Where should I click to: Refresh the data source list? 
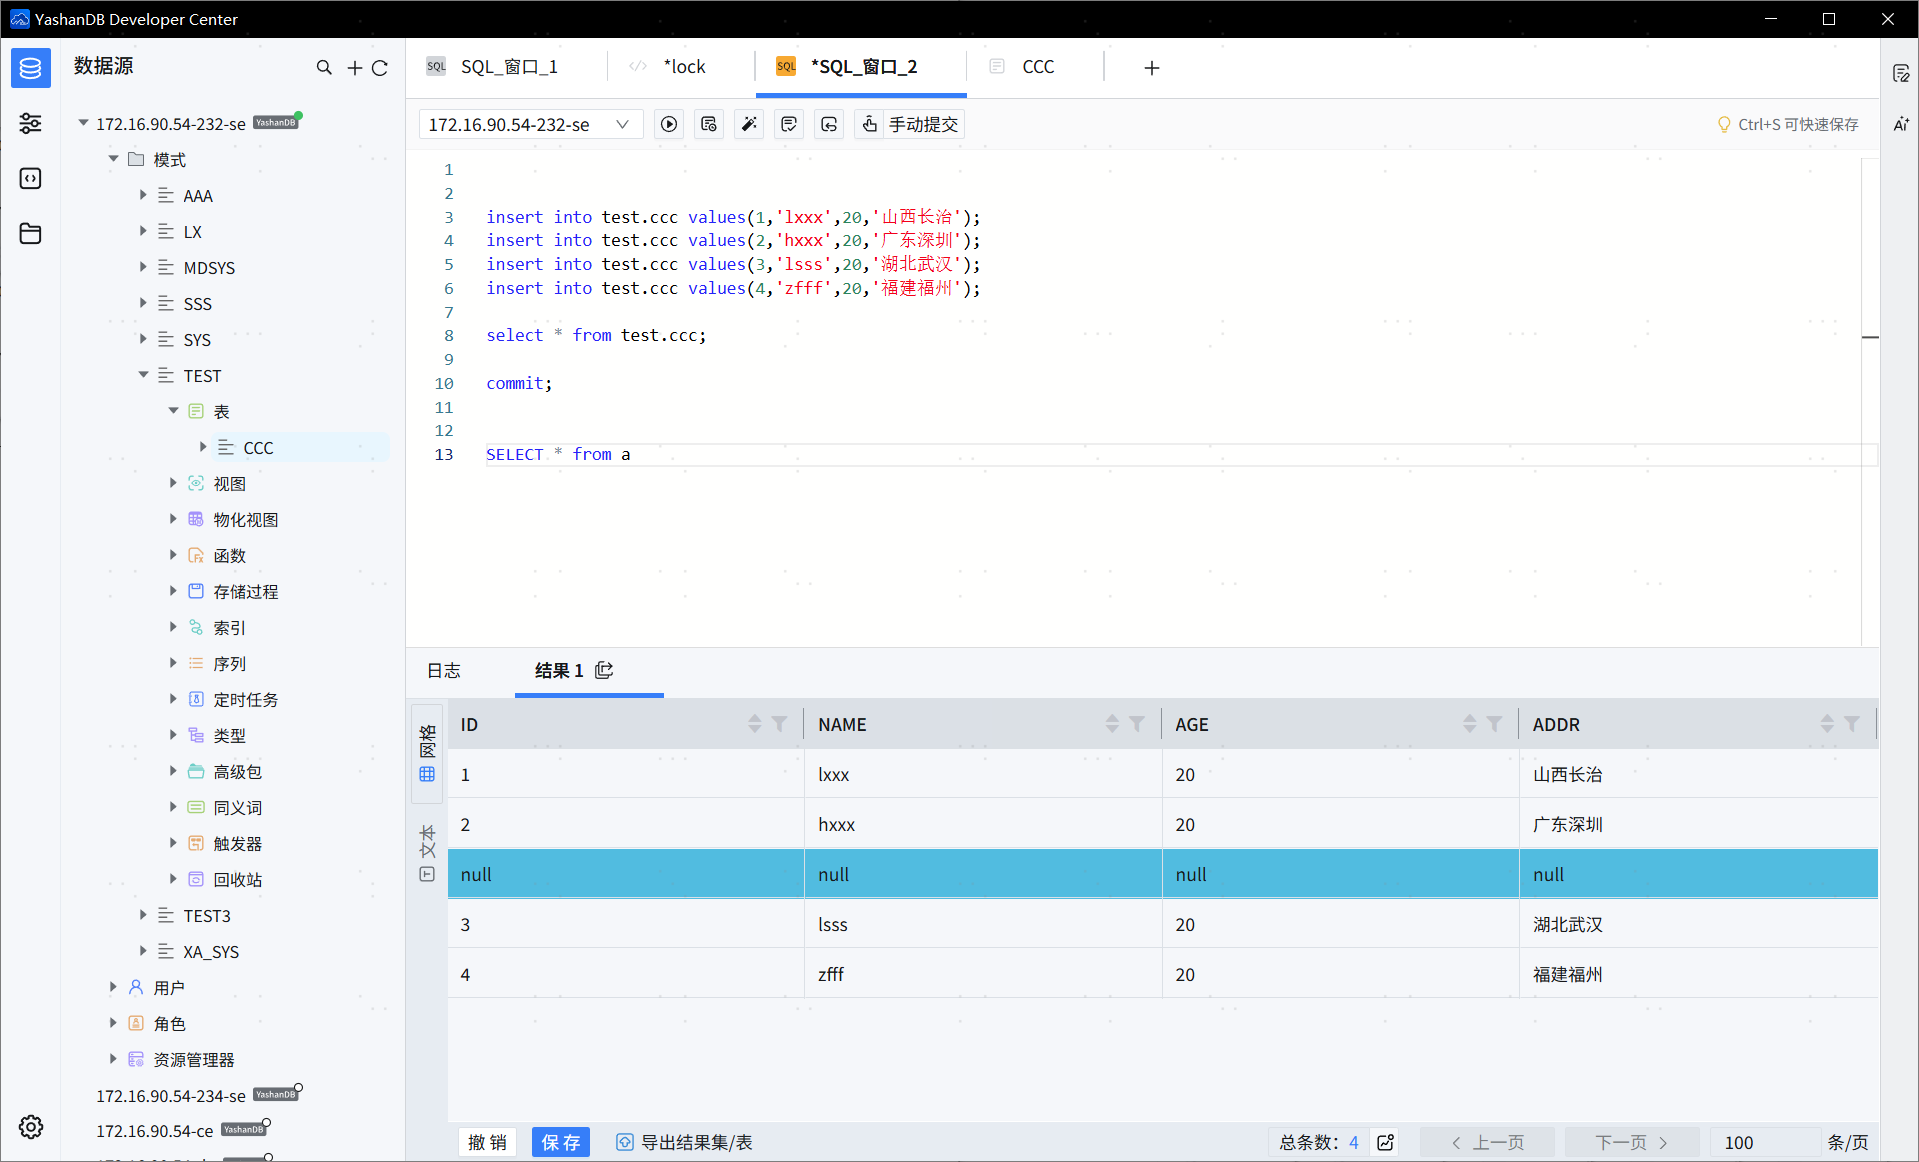tap(380, 68)
